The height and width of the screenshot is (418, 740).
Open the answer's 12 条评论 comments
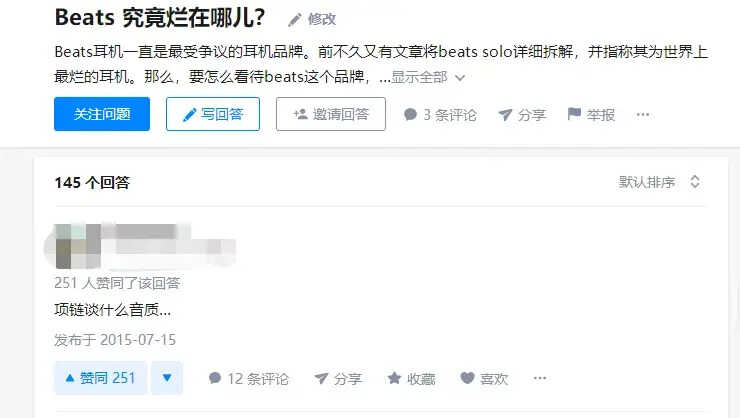(x=249, y=378)
